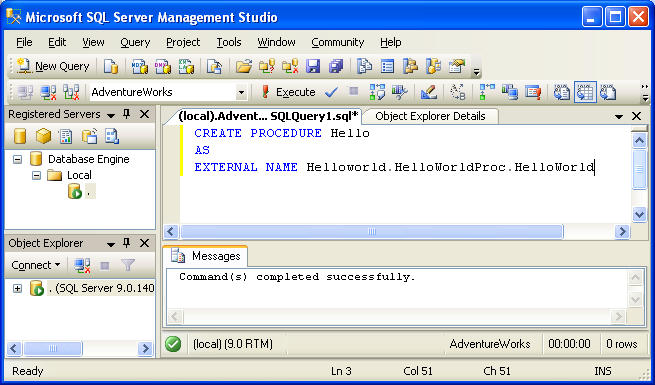655x385 pixels.
Task: Click the Filter funnel icon in Object Explorer
Action: (128, 265)
